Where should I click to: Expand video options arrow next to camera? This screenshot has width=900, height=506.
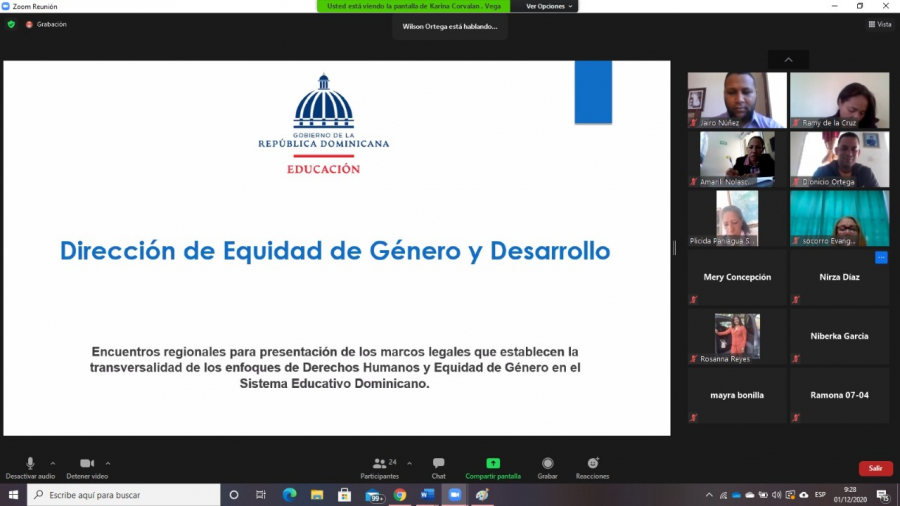click(x=108, y=463)
